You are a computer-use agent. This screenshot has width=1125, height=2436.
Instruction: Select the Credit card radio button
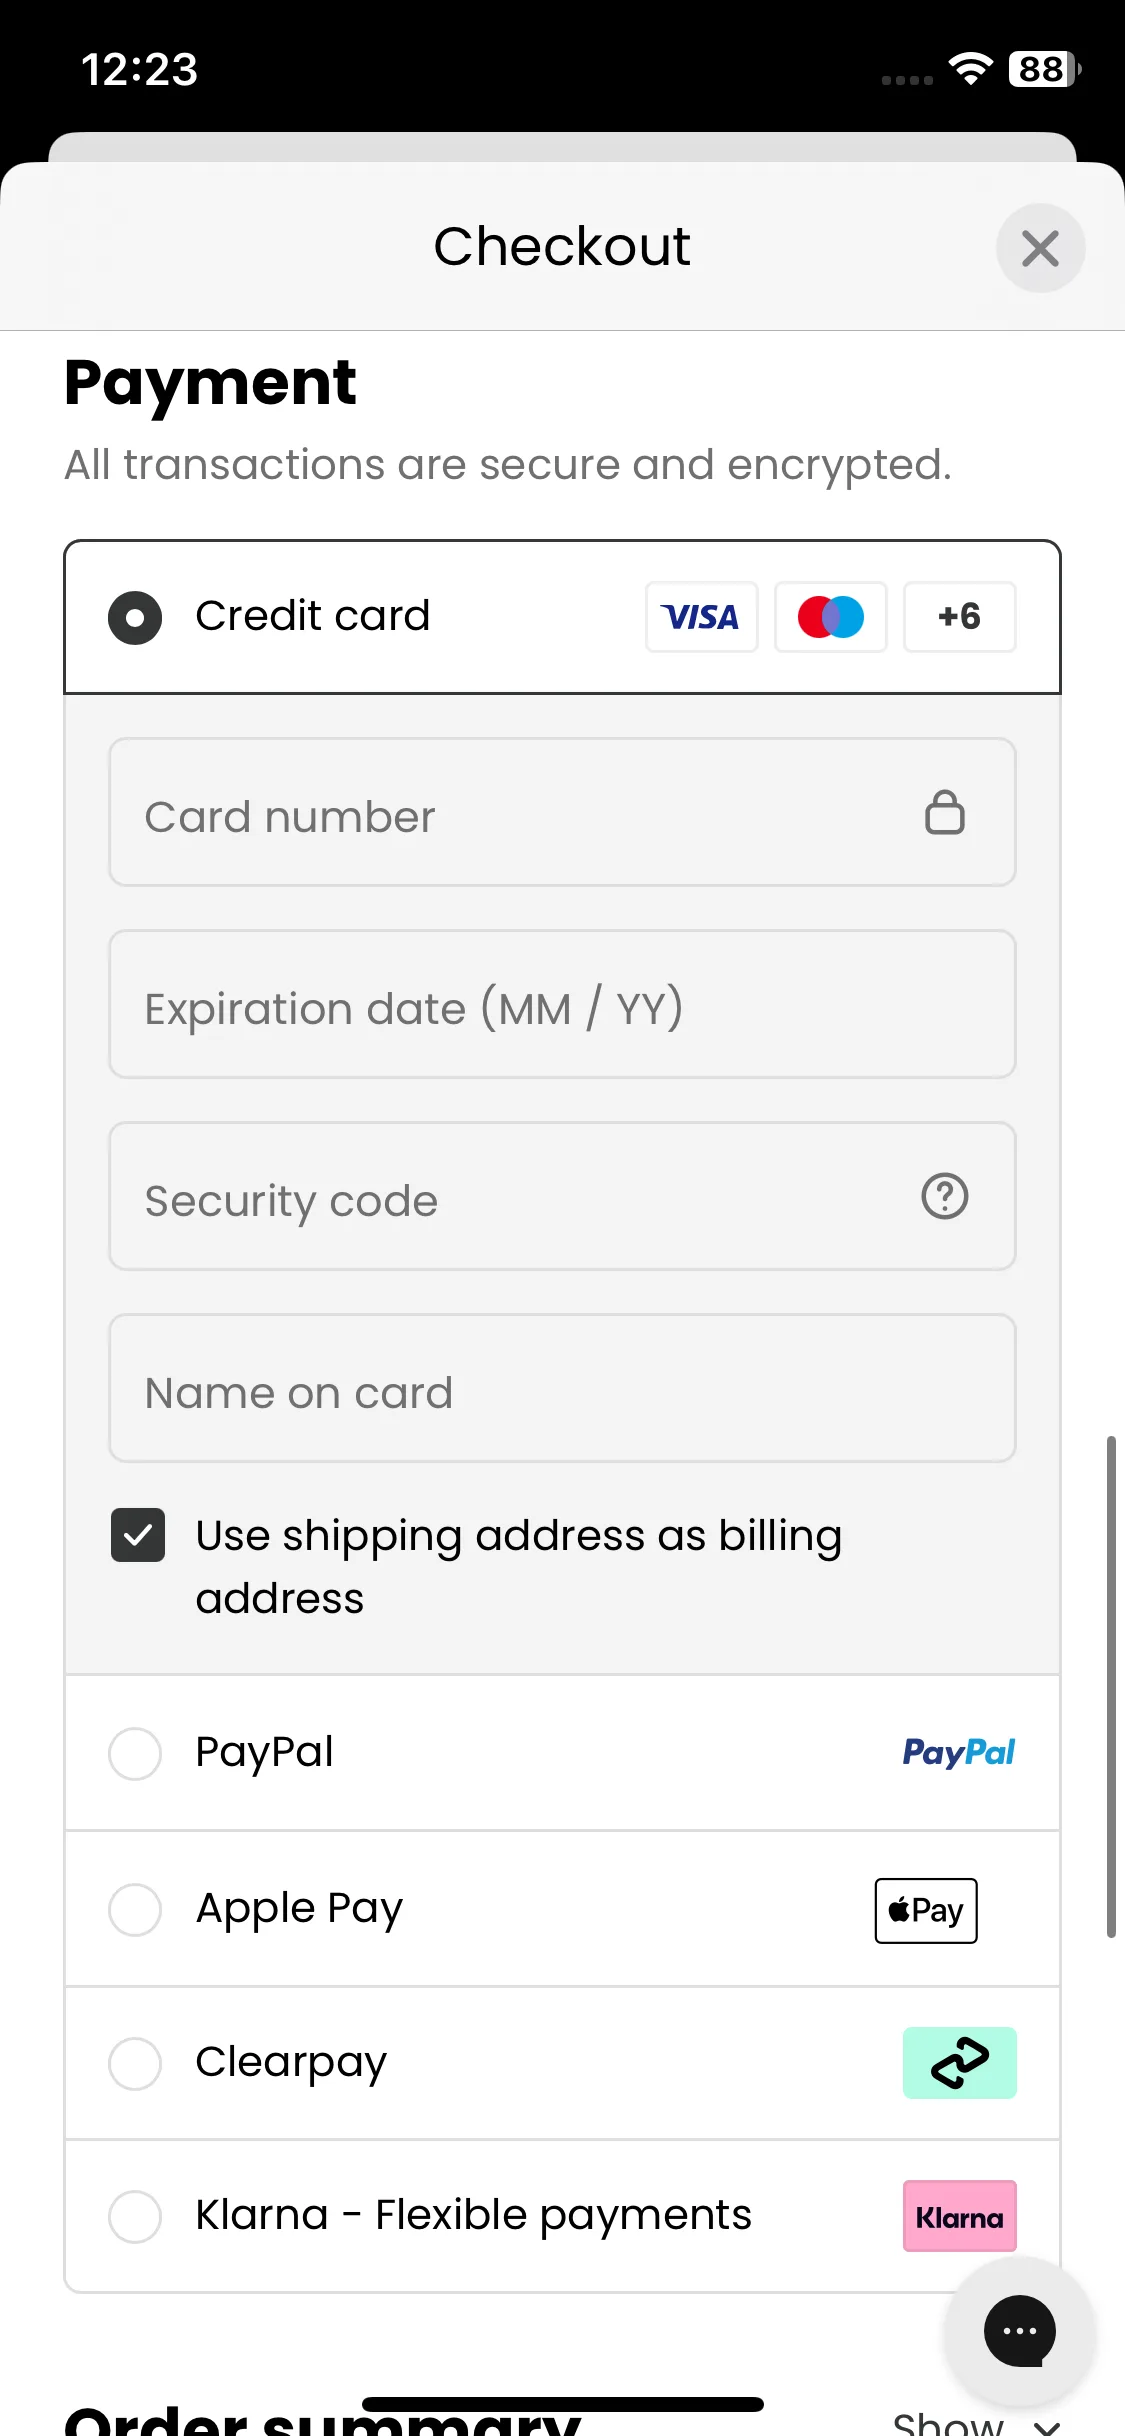pos(135,617)
